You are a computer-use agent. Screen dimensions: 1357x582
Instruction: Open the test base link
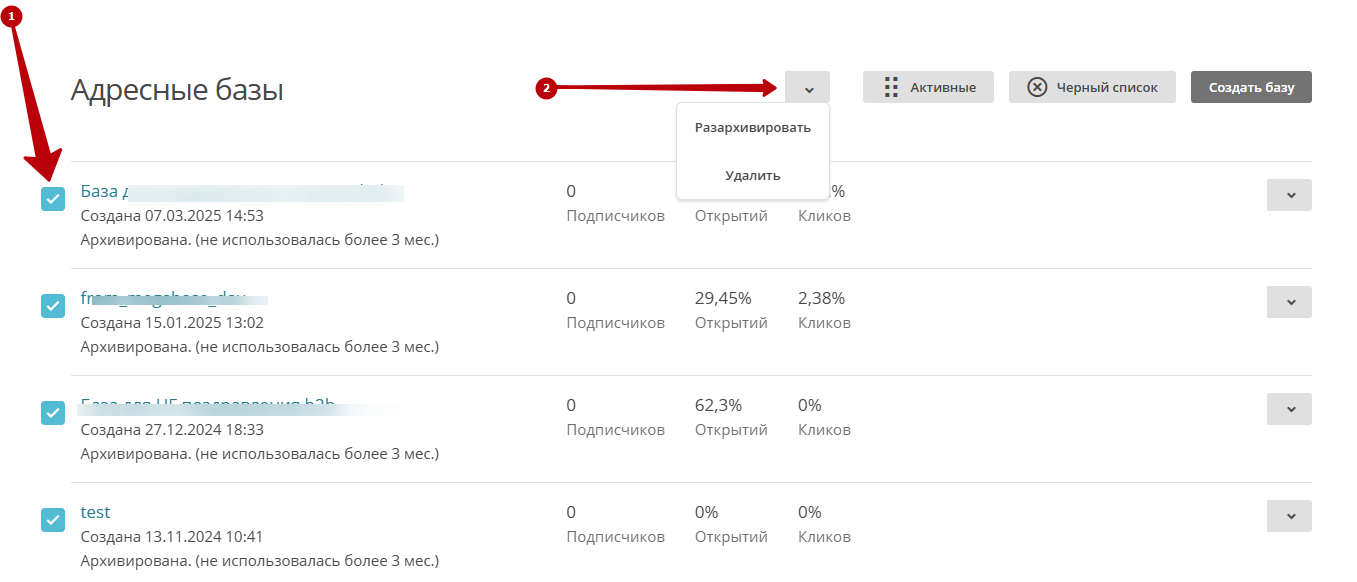(x=95, y=512)
